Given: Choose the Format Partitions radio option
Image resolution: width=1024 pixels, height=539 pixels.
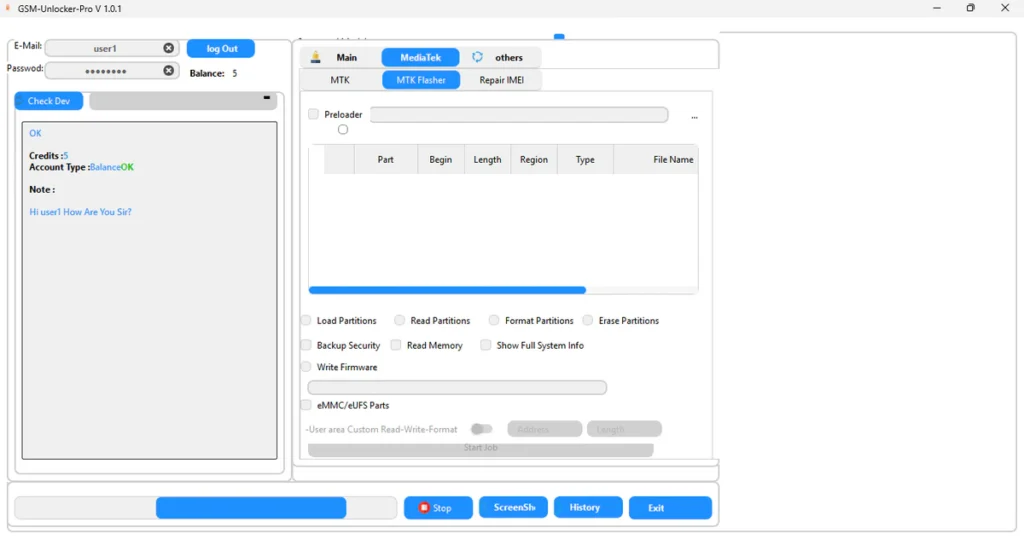Looking at the screenshot, I should (494, 321).
